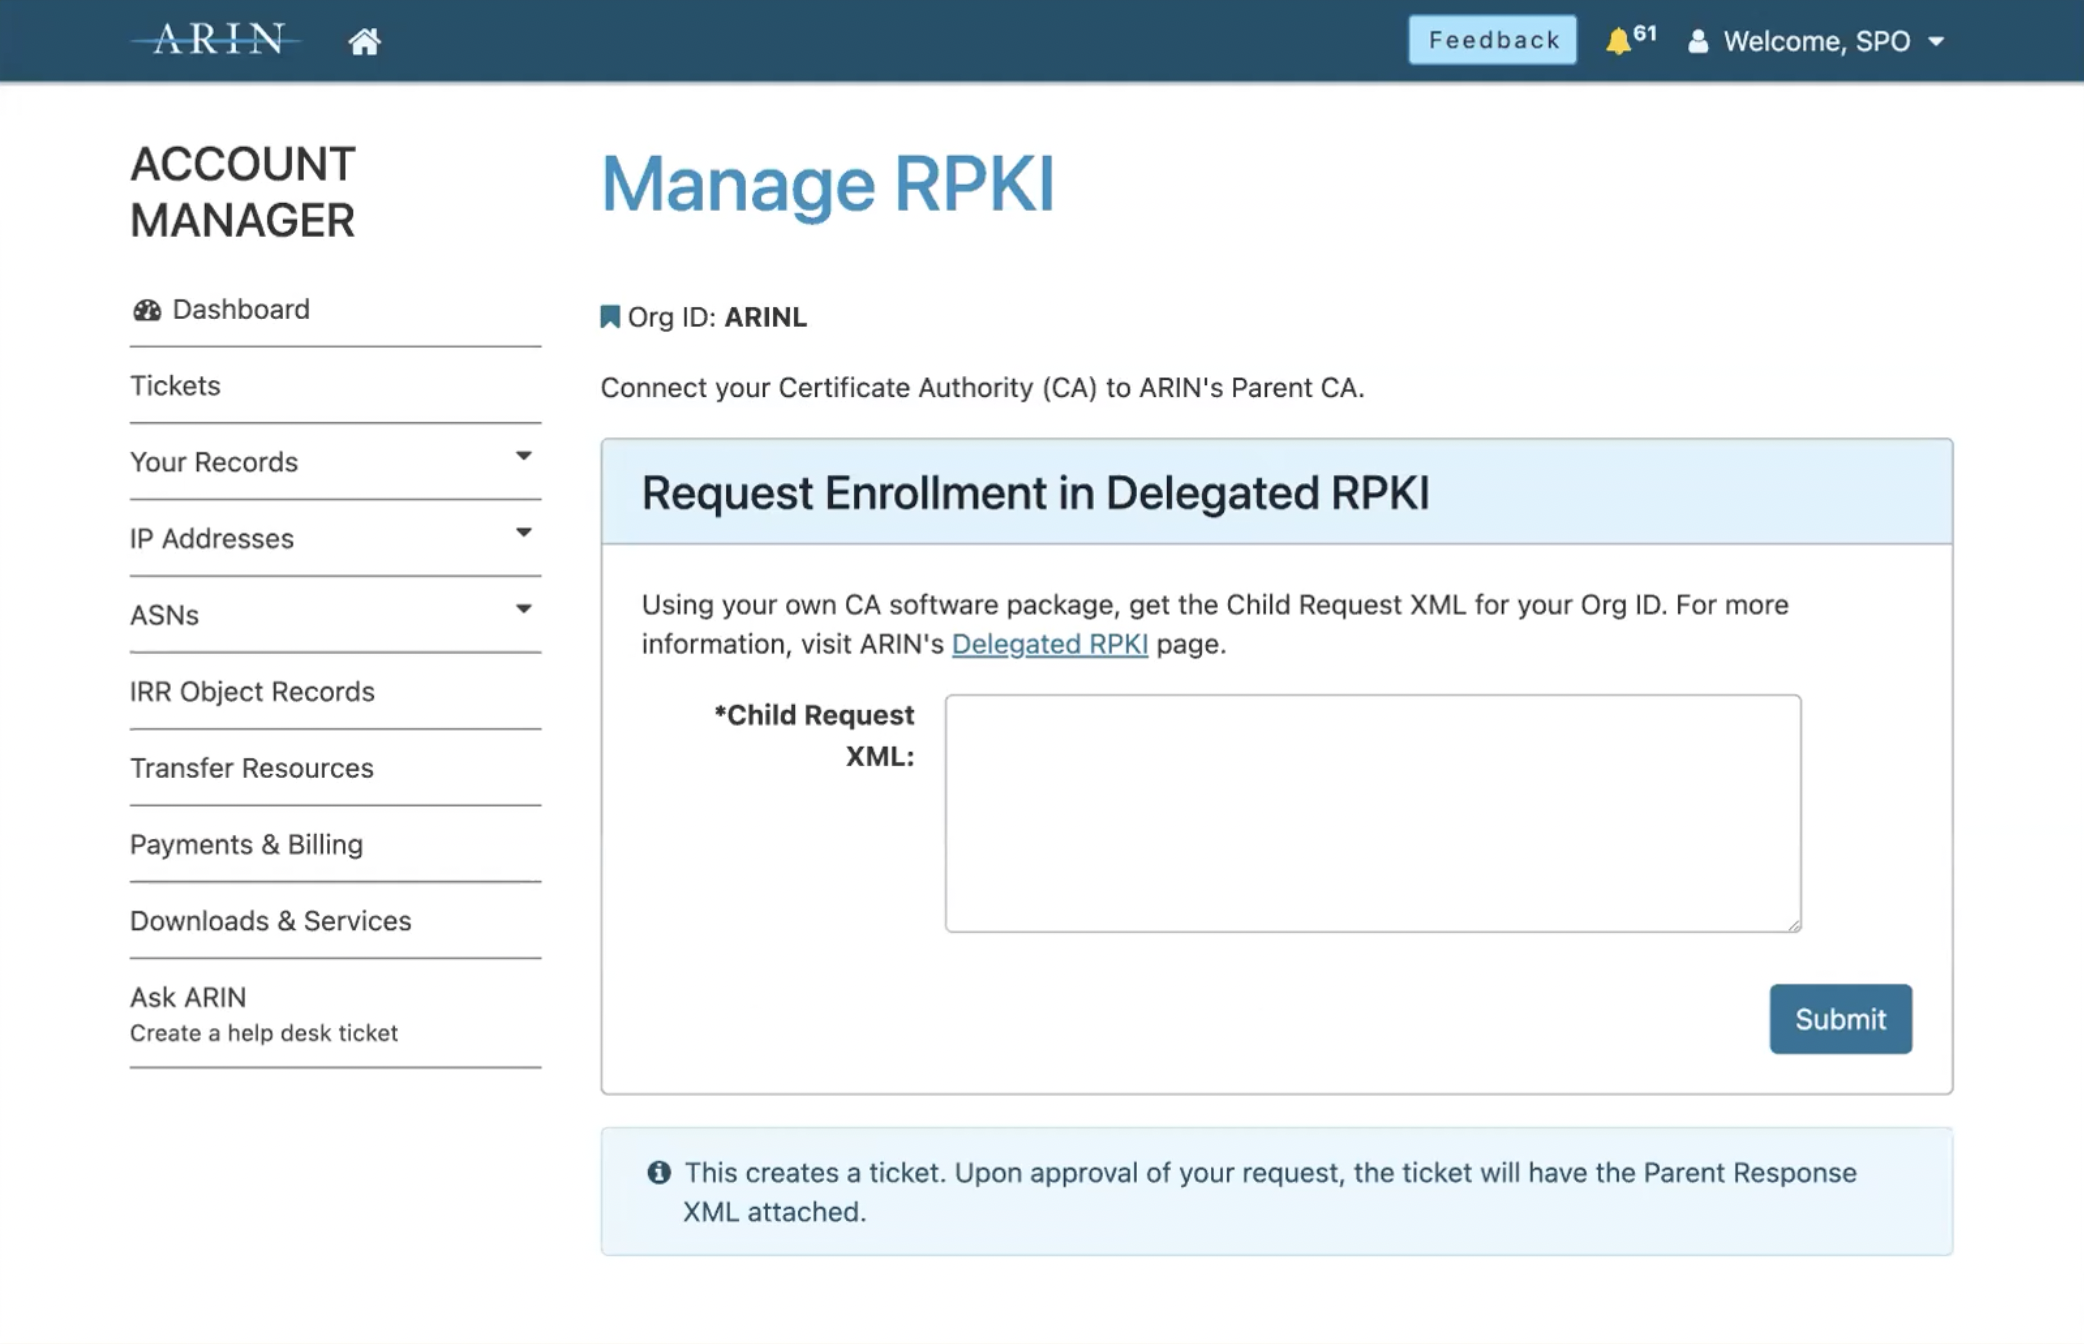Image resolution: width=2084 pixels, height=1344 pixels.
Task: Click the Org ID bookmark icon
Action: click(x=610, y=317)
